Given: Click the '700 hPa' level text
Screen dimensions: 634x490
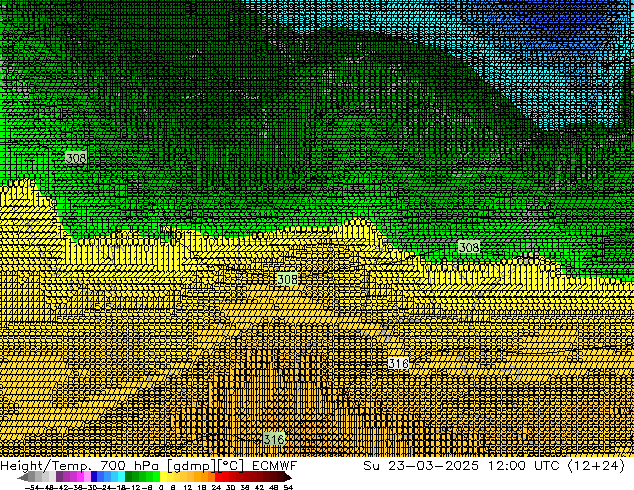Looking at the screenshot, I should point(131,466).
